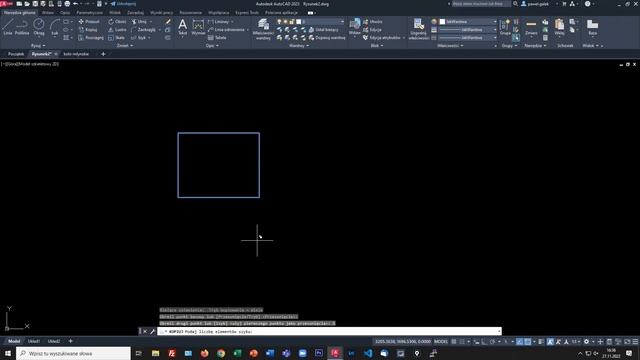The height and width of the screenshot is (360, 640).
Task: Expand the Opis panel dropdown
Action: coord(212,46)
